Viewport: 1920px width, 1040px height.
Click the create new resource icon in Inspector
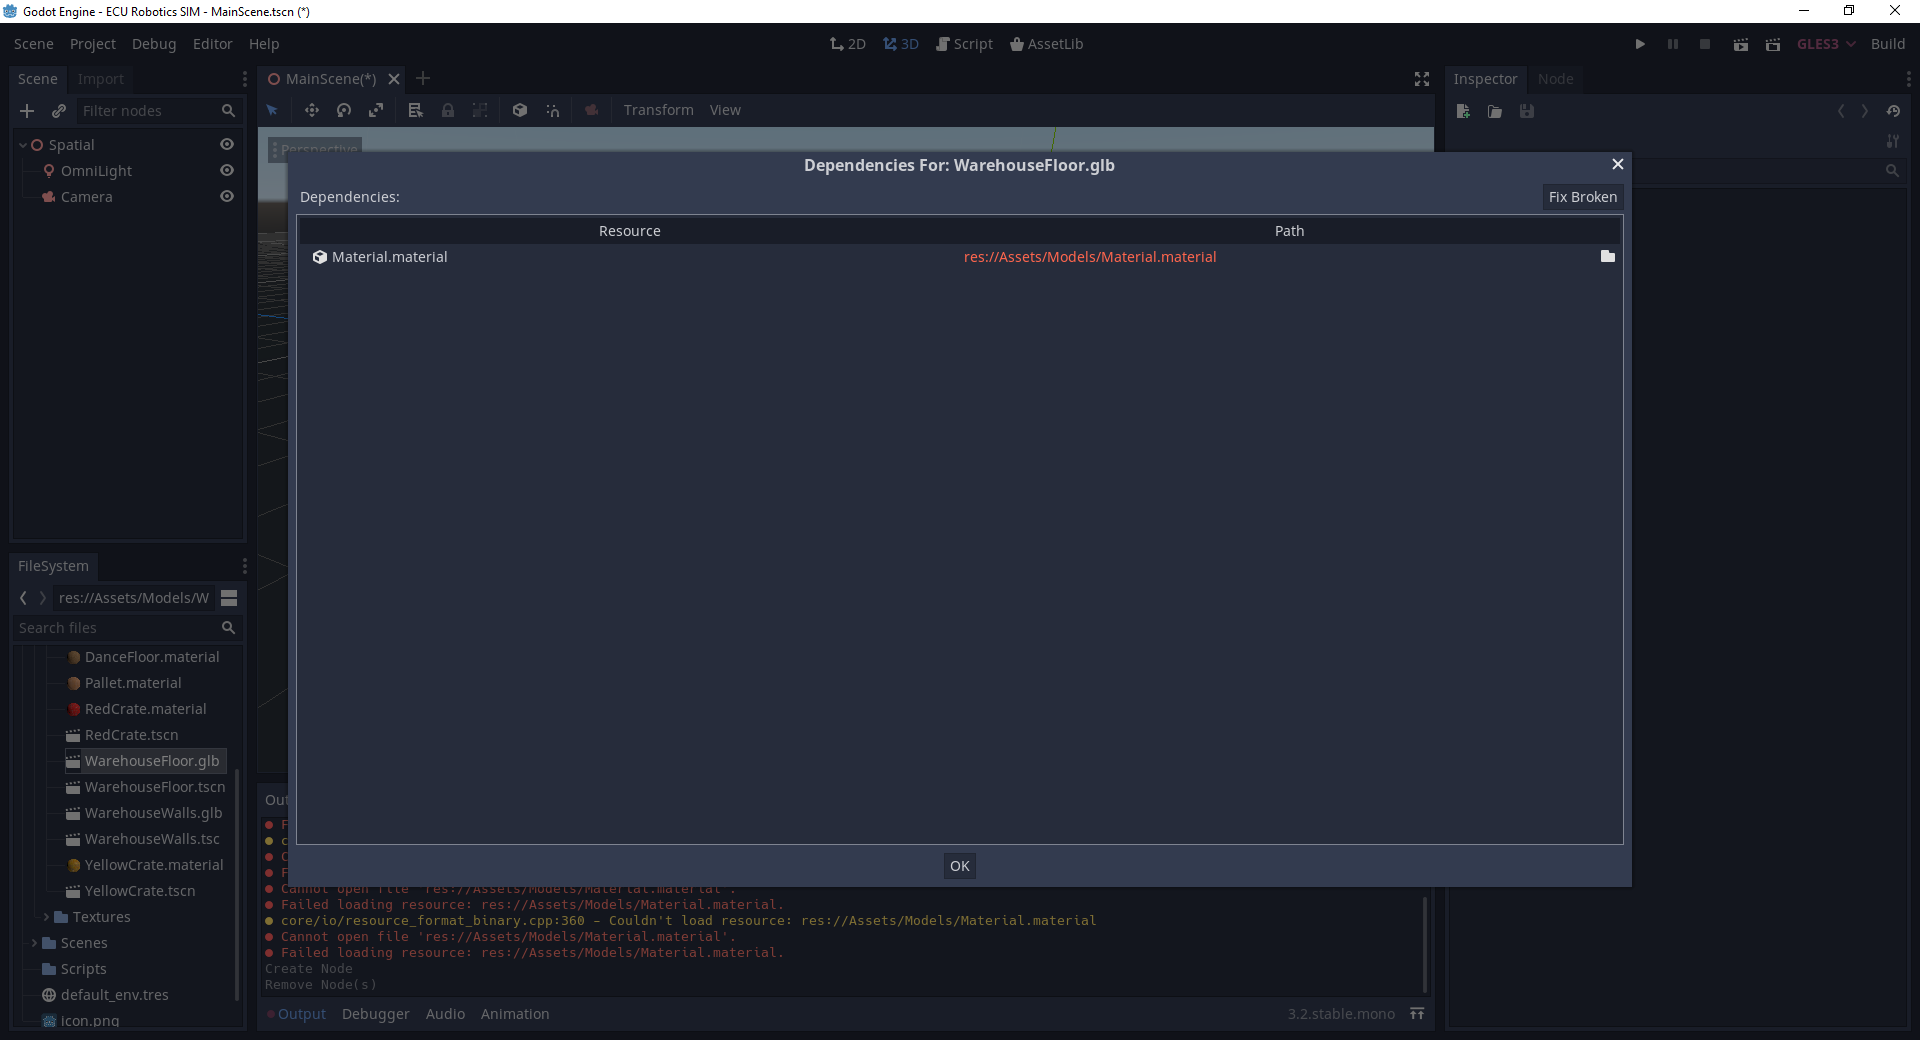[x=1462, y=111]
